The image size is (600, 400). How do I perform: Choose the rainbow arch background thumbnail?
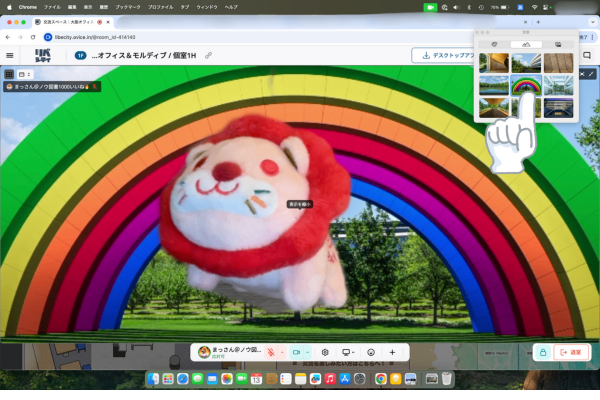tap(526, 85)
